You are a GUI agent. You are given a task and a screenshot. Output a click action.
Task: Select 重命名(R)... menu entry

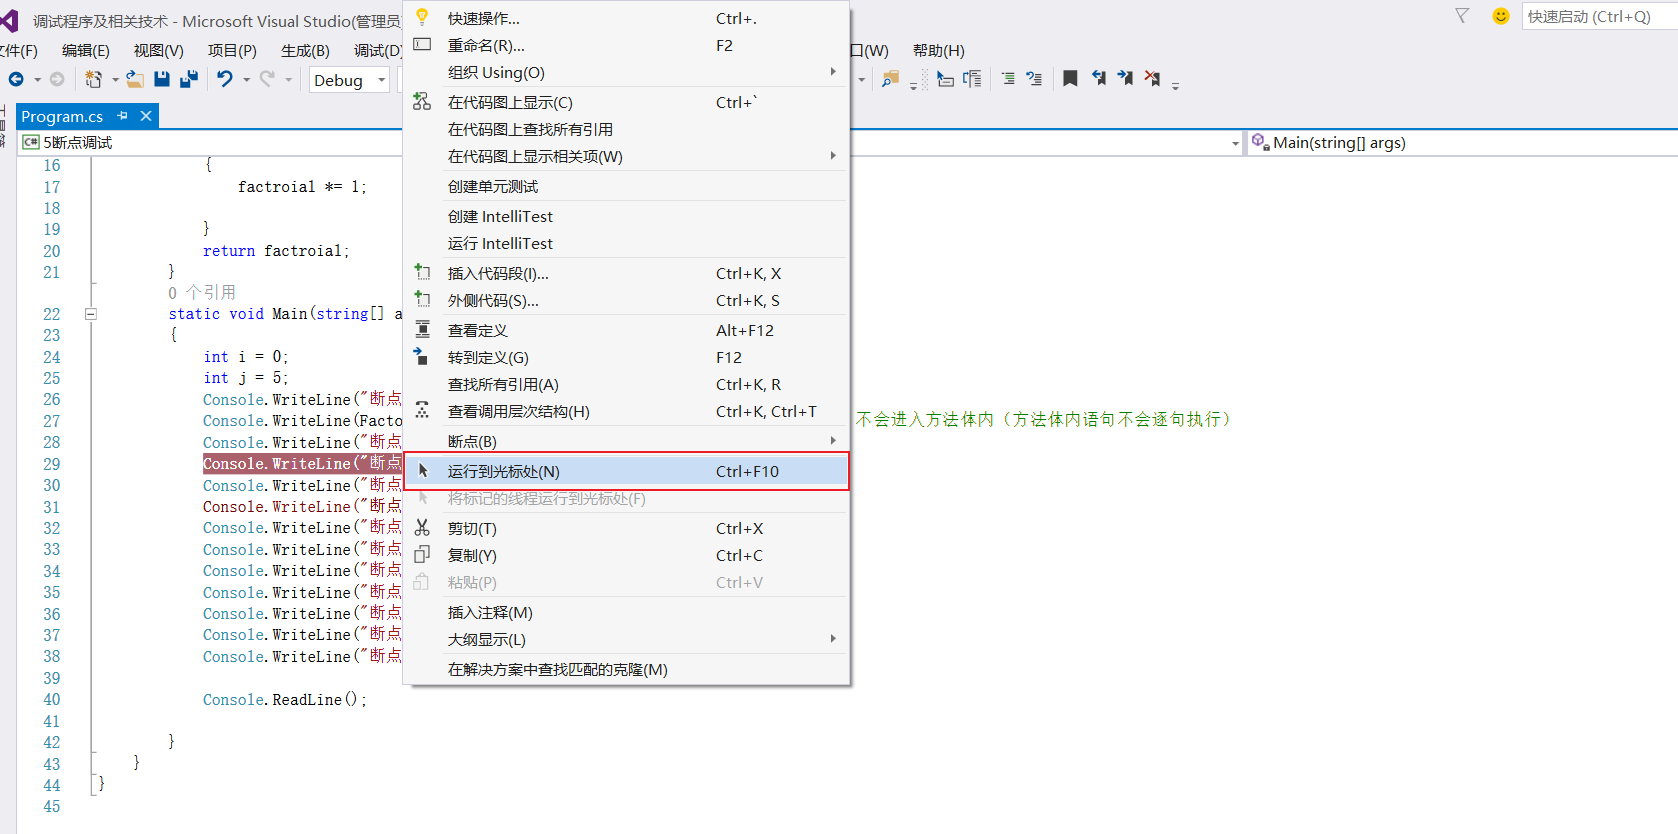point(627,45)
